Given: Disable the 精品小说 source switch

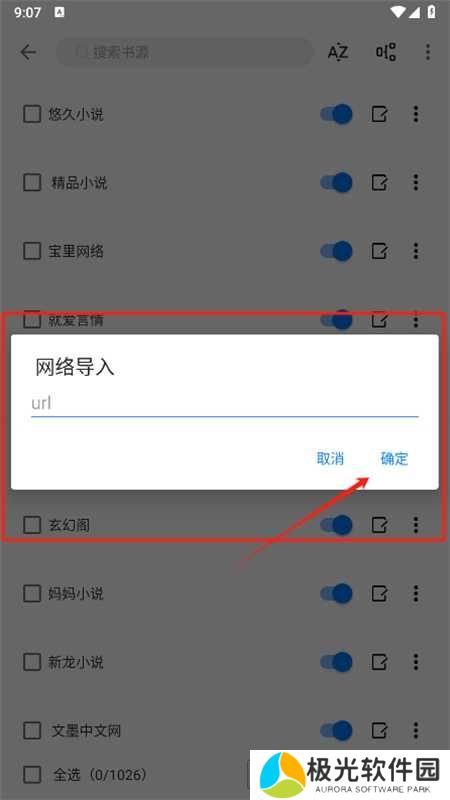Looking at the screenshot, I should tap(336, 183).
